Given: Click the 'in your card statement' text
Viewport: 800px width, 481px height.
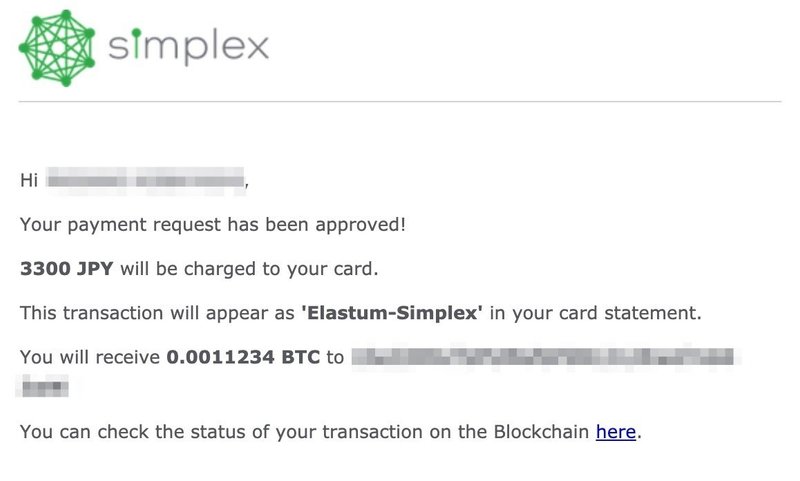Looking at the screenshot, I should click(595, 313).
